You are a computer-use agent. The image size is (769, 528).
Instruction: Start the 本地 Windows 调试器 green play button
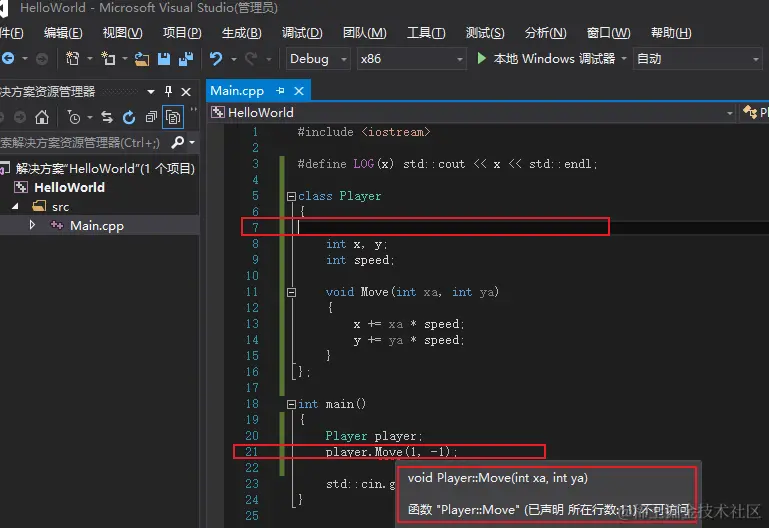pos(482,58)
